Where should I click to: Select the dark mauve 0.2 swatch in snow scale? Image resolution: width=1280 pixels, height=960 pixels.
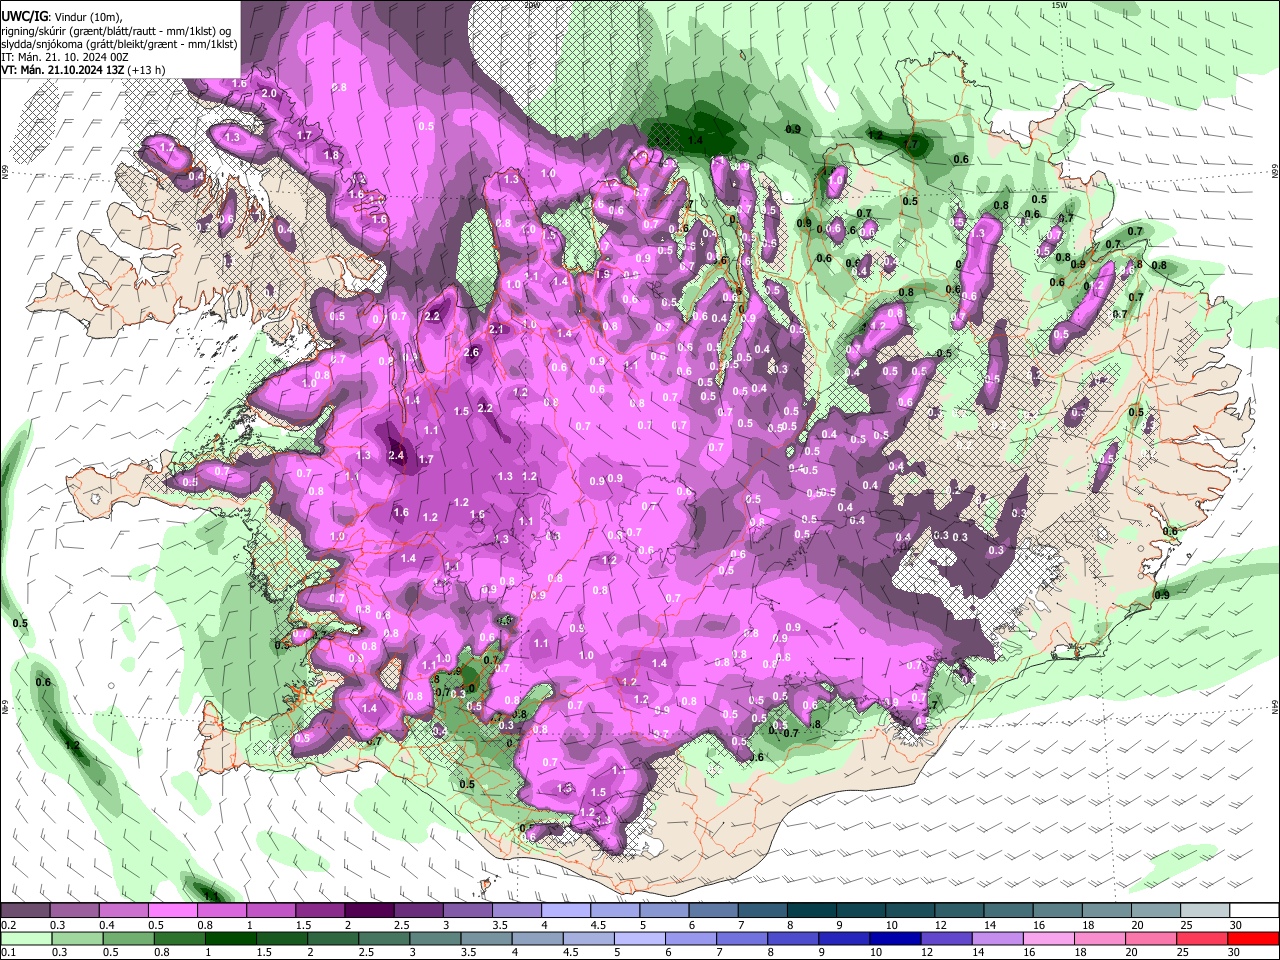pos(25,911)
